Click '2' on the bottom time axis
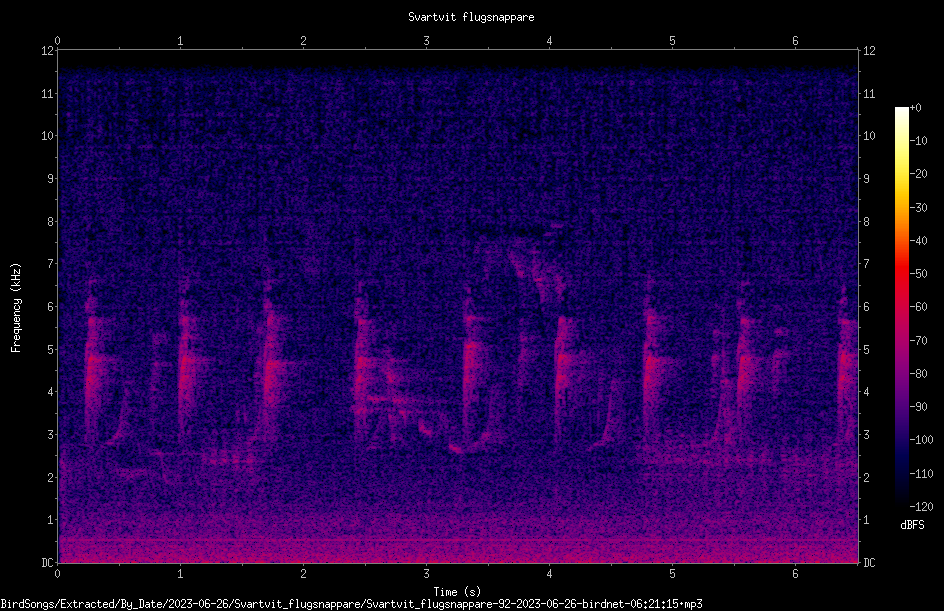This screenshot has height=611, width=944. (x=303, y=574)
